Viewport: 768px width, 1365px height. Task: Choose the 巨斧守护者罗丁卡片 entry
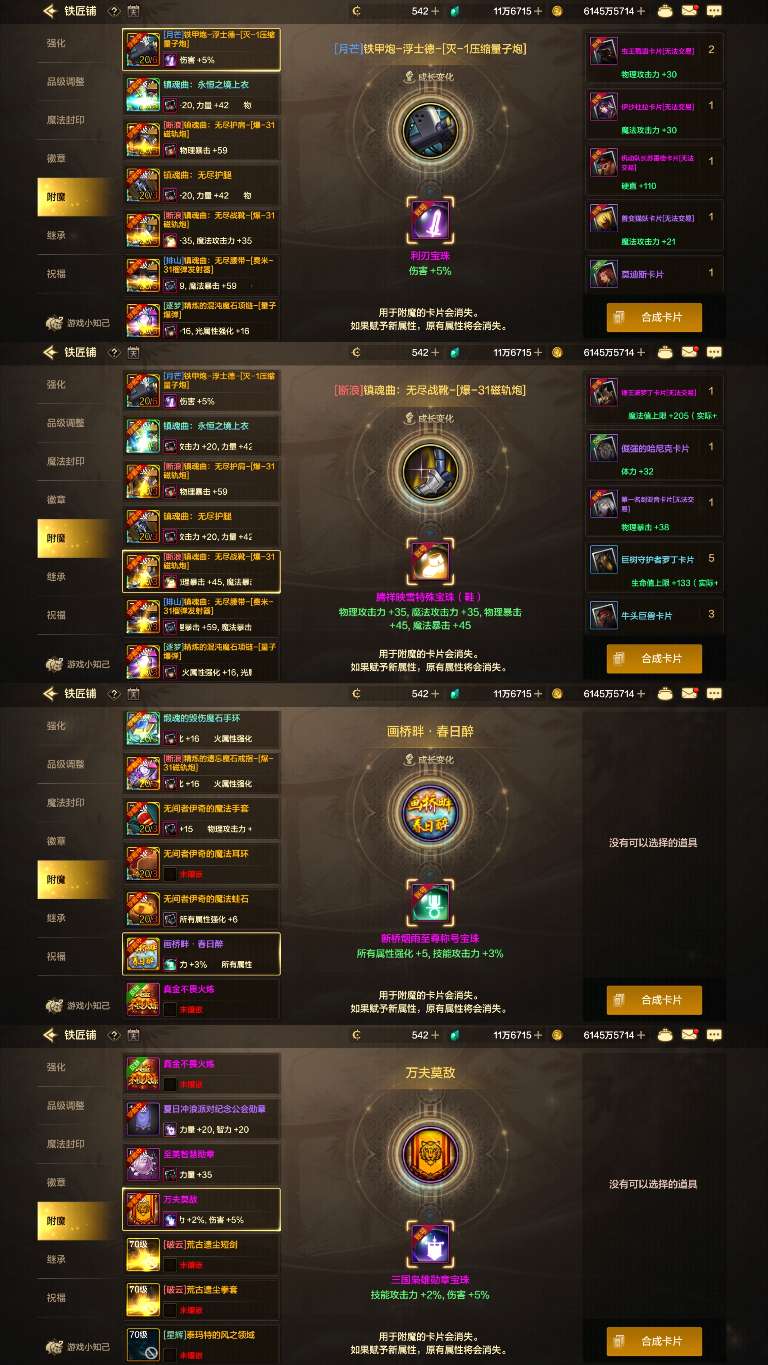pos(654,566)
